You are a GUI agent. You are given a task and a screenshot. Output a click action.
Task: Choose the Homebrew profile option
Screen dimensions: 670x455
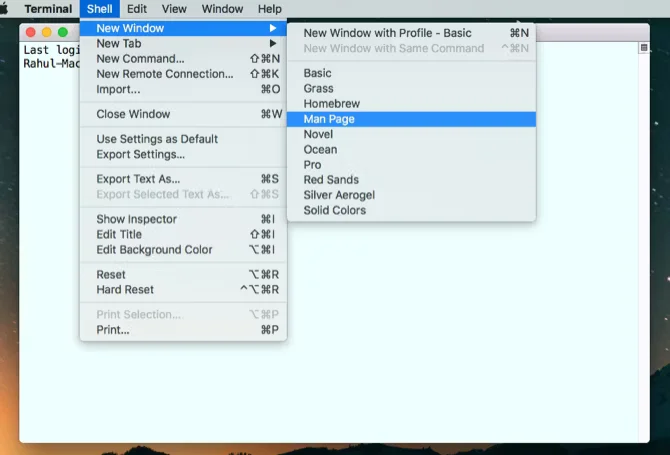click(331, 104)
